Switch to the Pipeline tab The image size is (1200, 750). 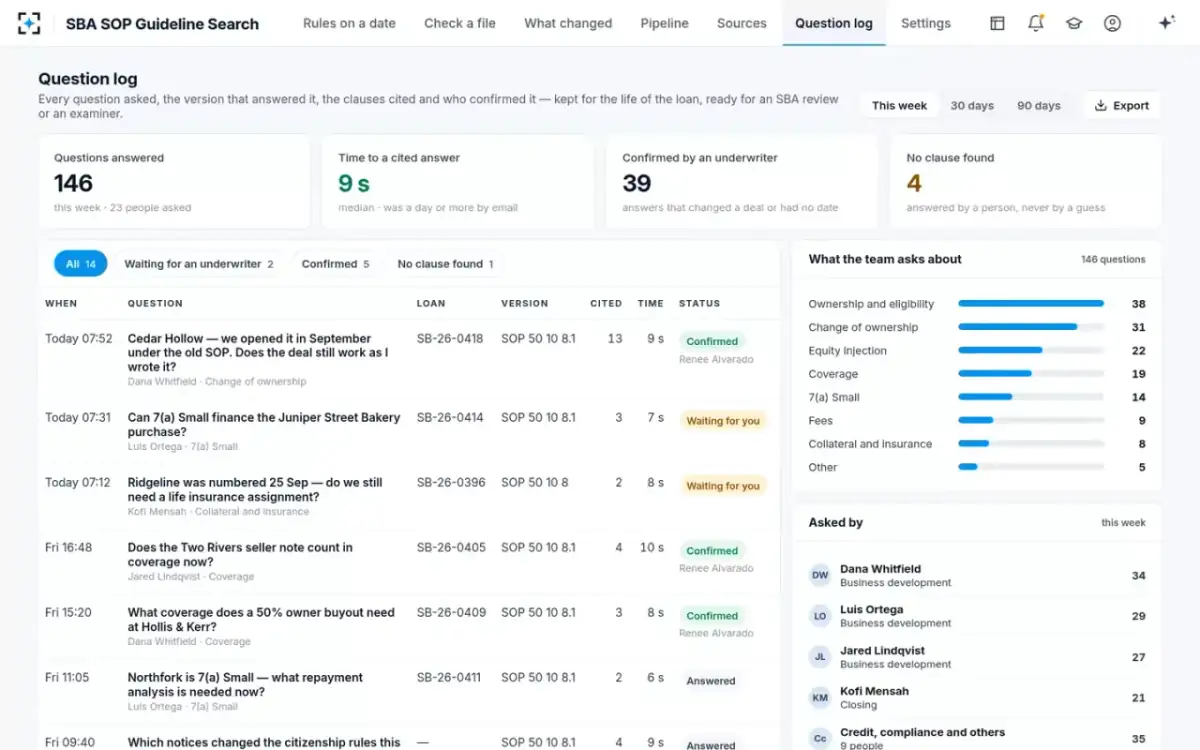pos(665,23)
